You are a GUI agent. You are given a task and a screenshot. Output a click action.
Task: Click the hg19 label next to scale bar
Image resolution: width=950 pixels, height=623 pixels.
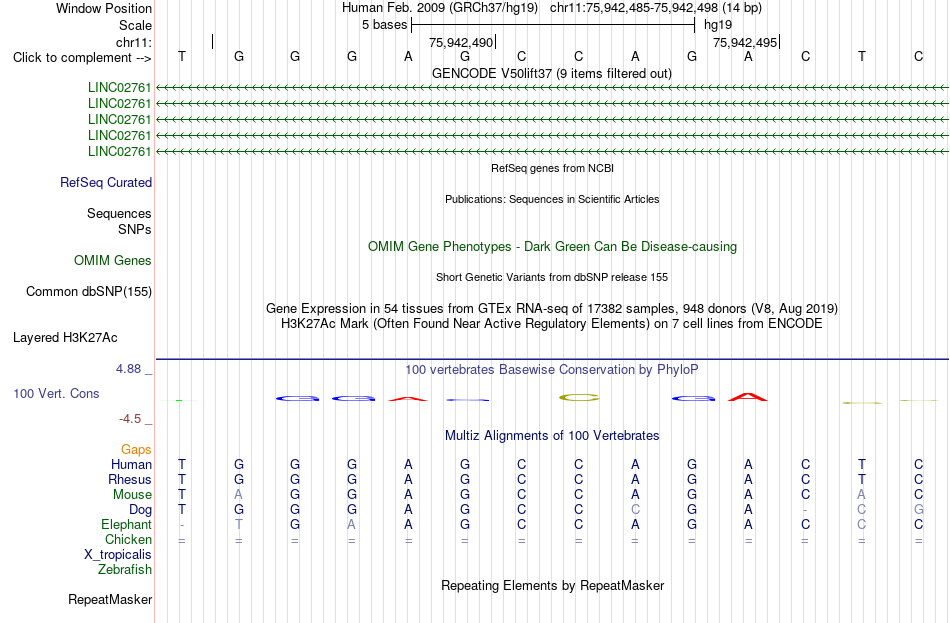(x=718, y=25)
